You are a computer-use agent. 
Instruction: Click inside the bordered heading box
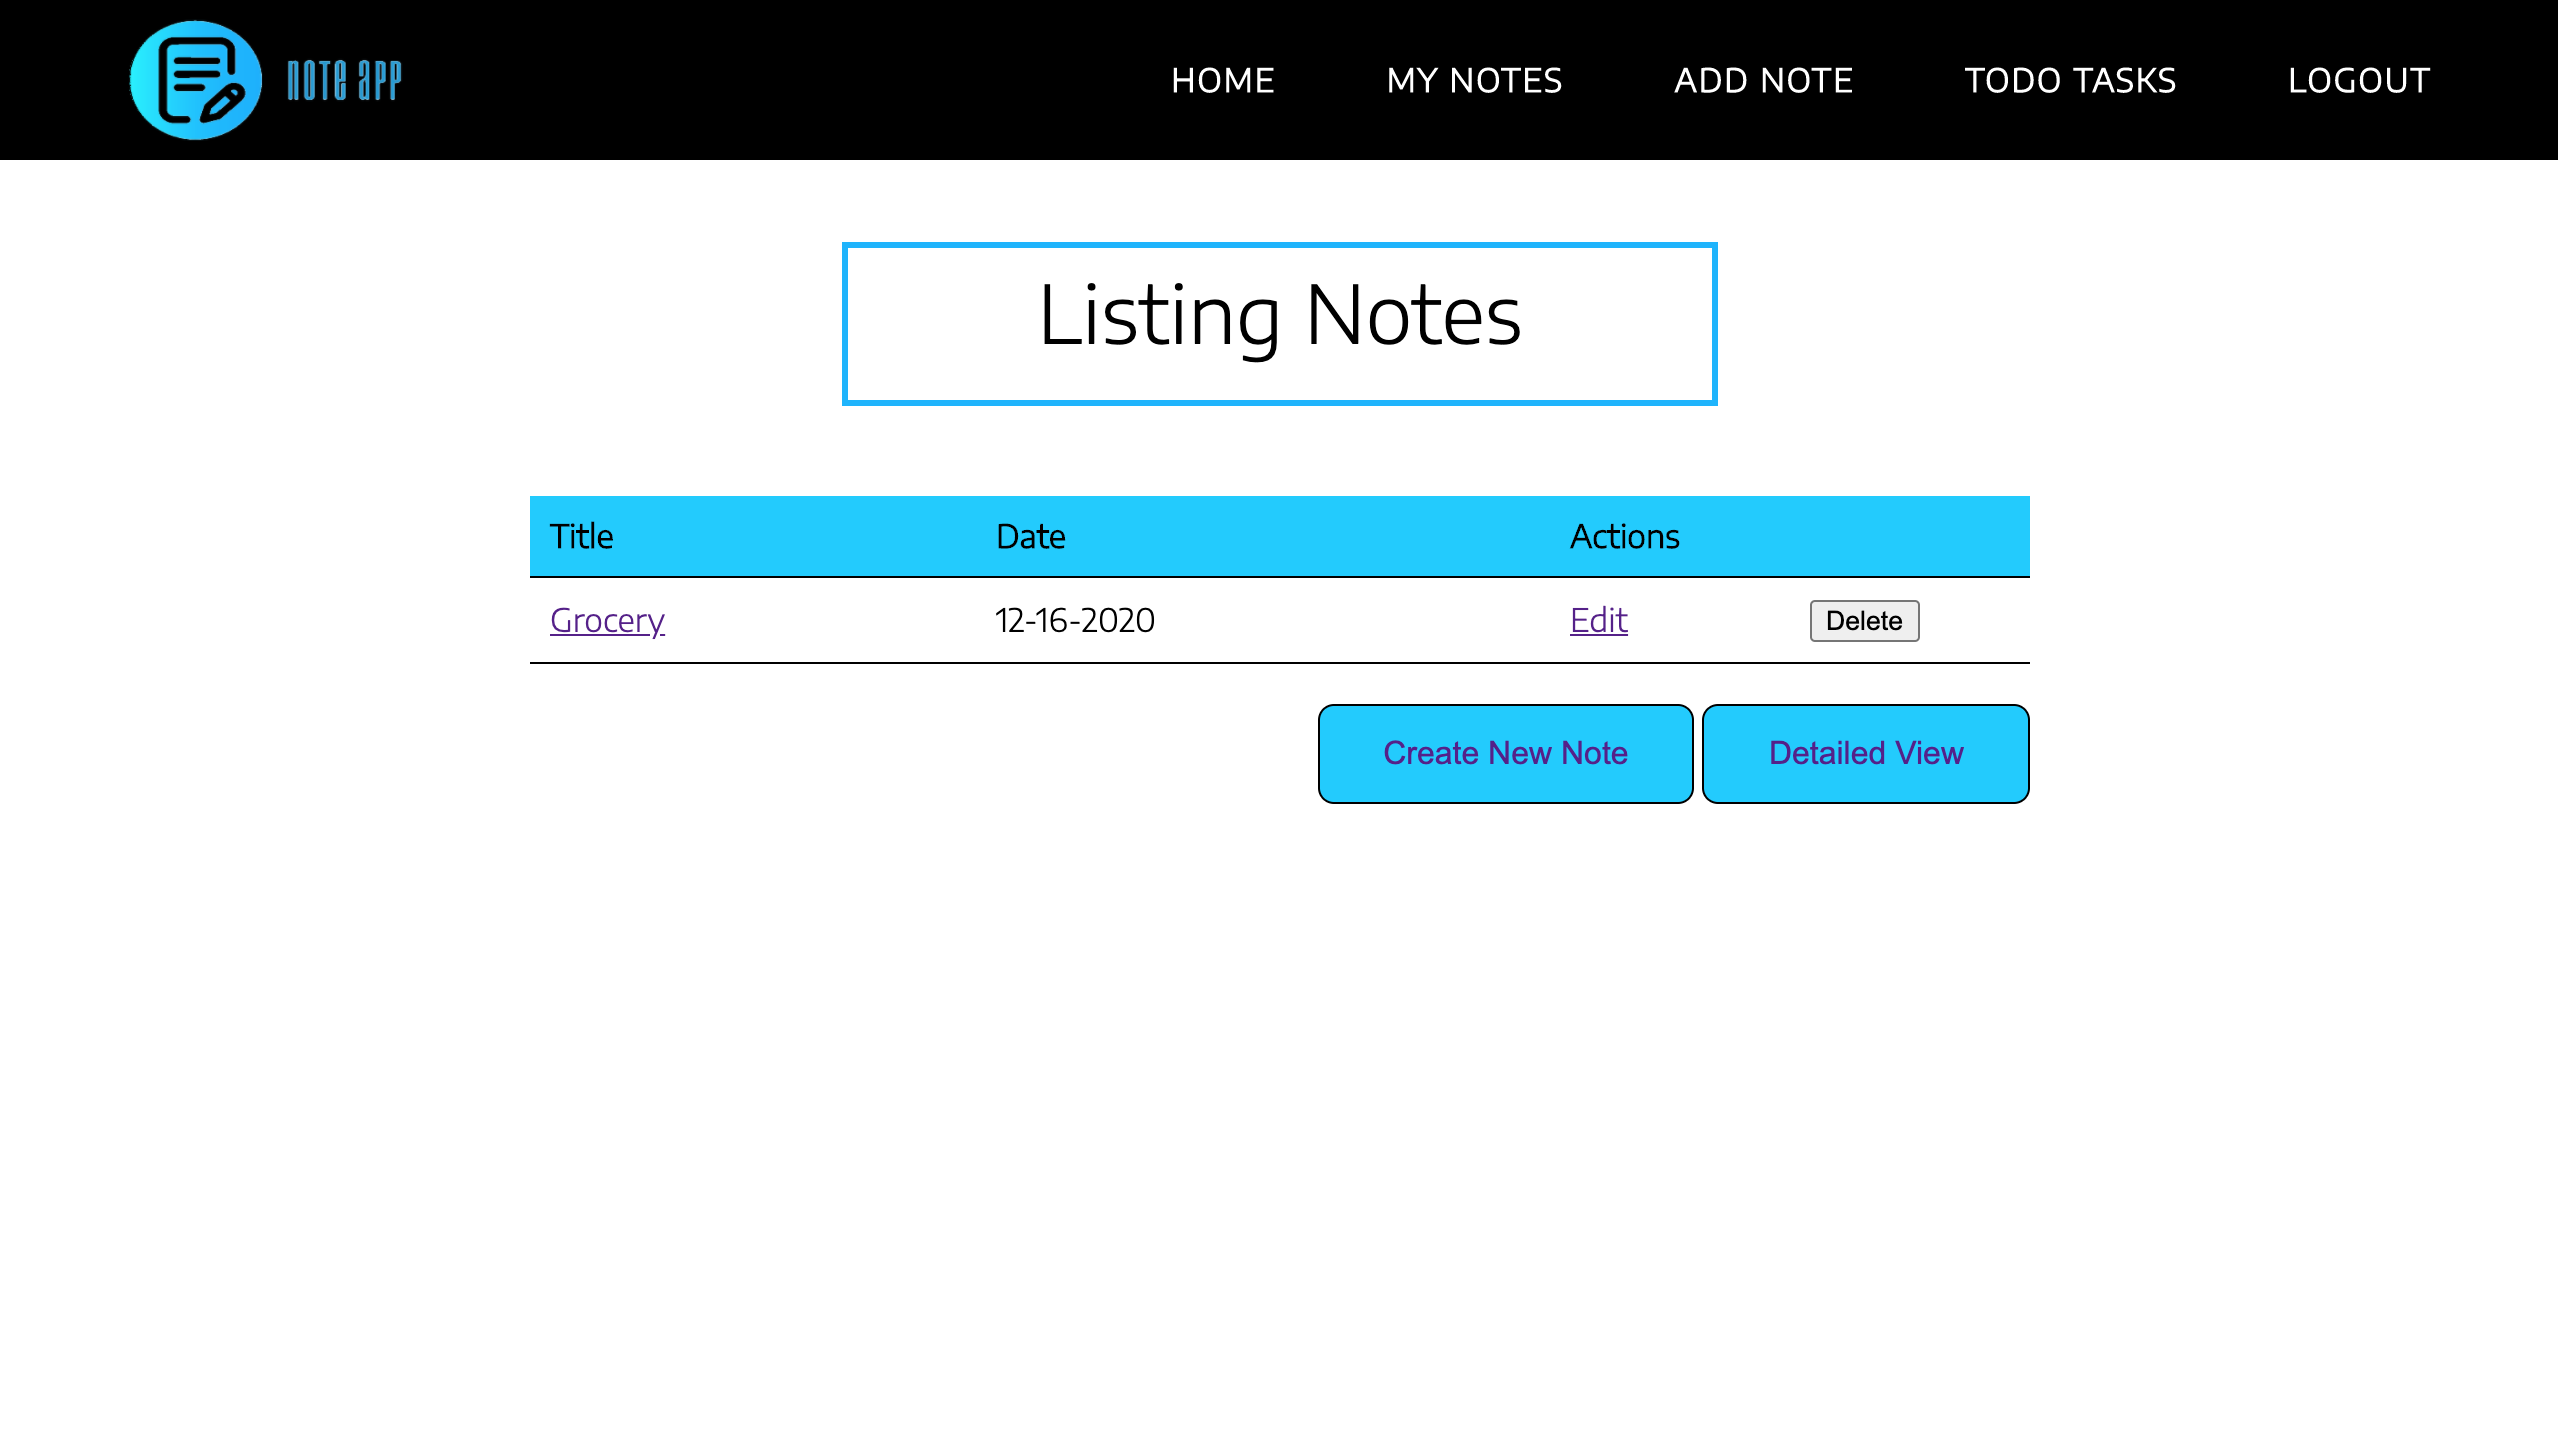pos(1279,322)
